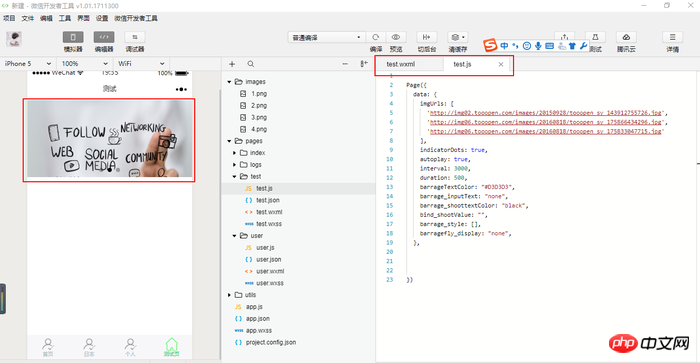Select app.json in the file tree

[x=258, y=318]
